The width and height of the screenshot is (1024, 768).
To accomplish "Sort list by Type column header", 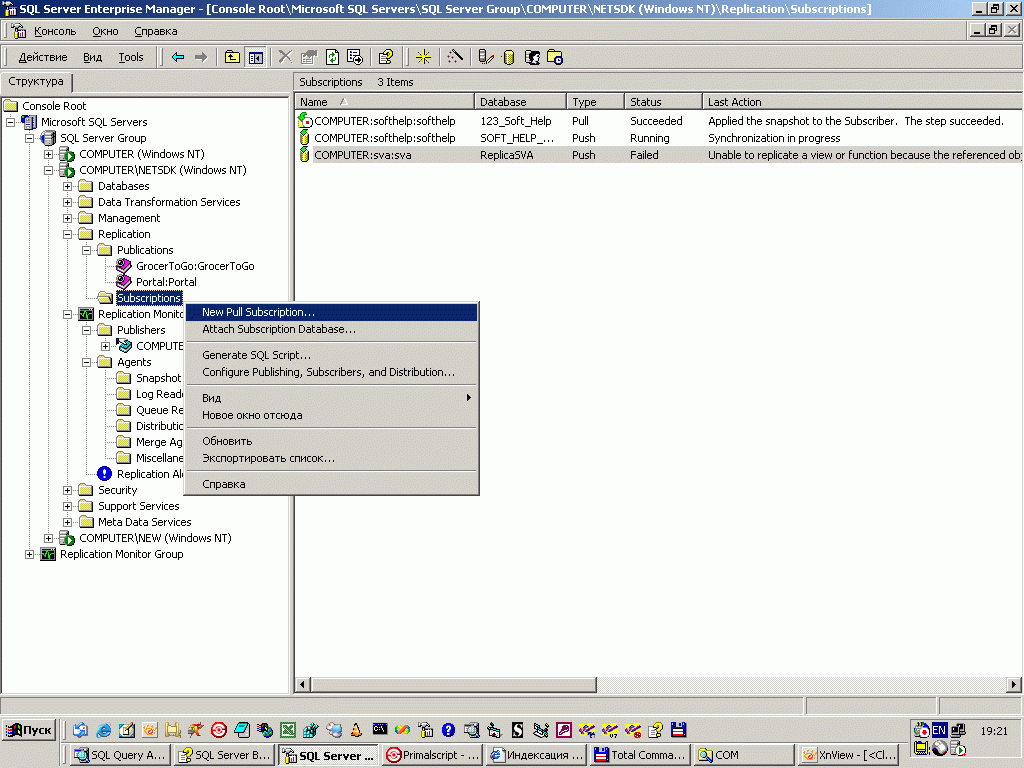I will pos(595,102).
